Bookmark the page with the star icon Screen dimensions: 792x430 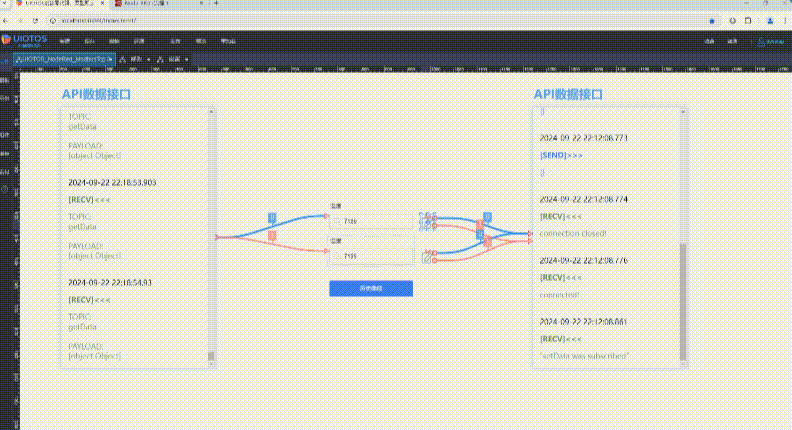pyautogui.click(x=712, y=21)
